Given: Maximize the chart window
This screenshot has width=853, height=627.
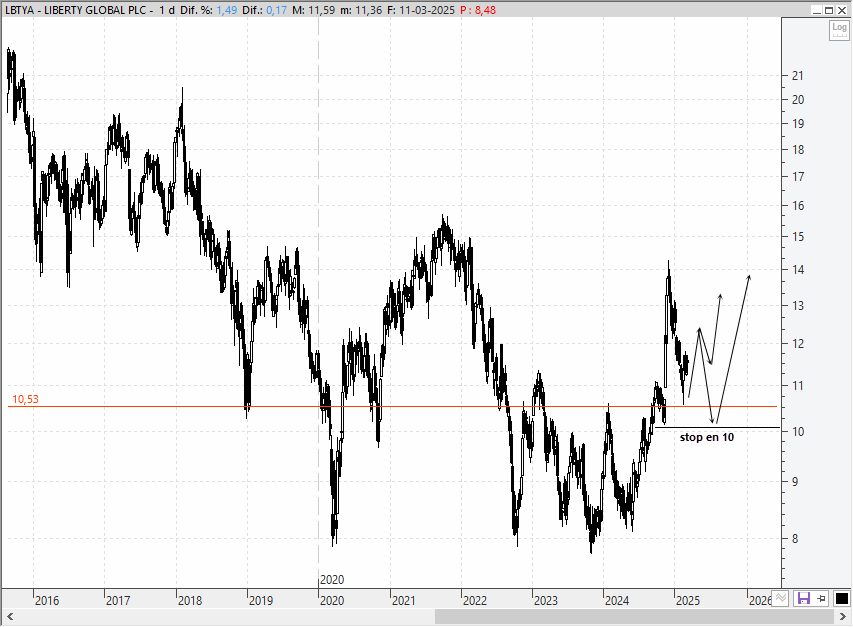Looking at the screenshot, I should pos(829,10).
